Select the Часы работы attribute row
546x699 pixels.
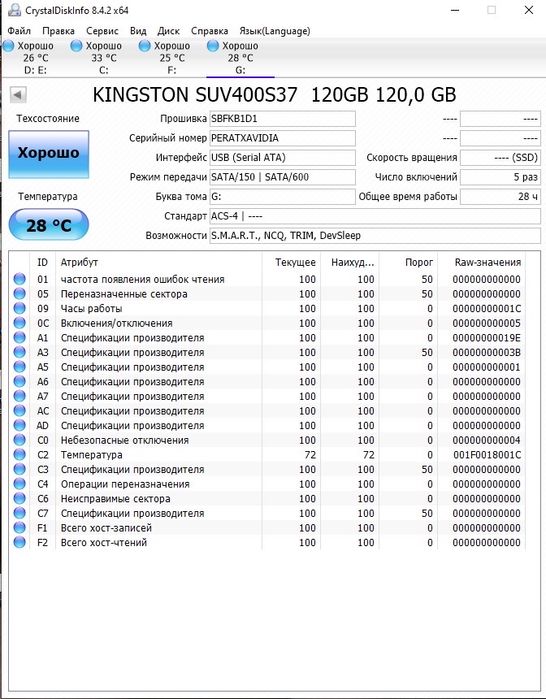click(267, 308)
